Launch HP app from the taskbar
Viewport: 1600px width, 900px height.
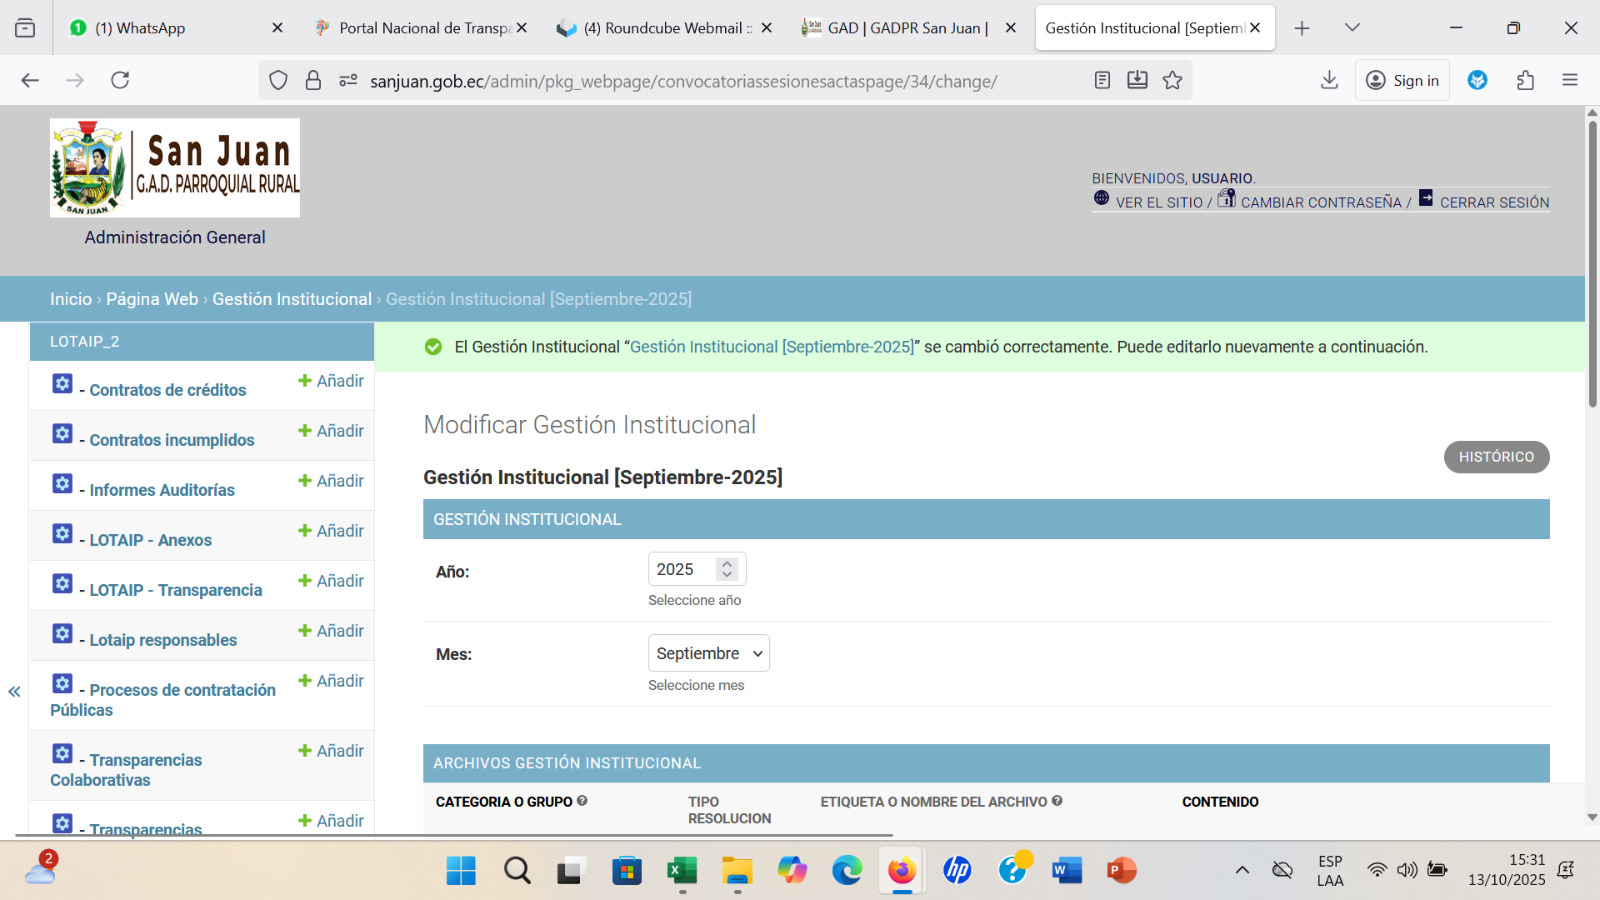(x=957, y=871)
